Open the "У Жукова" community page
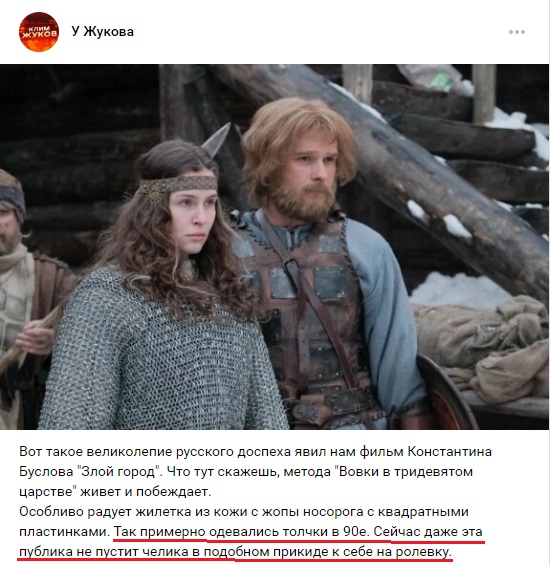550x566 pixels. pos(102,32)
